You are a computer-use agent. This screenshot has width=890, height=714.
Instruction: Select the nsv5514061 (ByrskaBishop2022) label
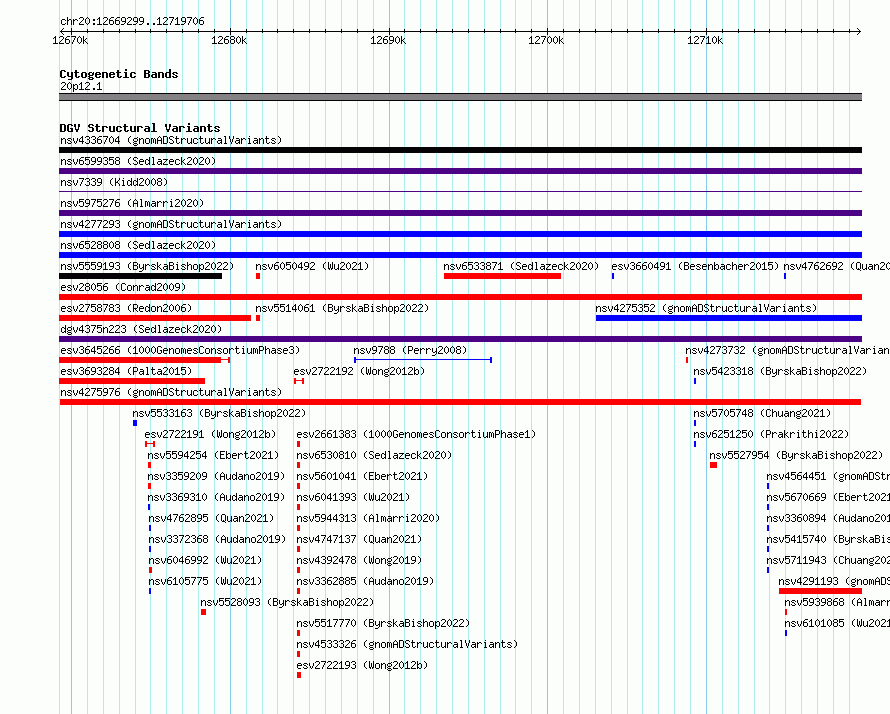pos(342,308)
